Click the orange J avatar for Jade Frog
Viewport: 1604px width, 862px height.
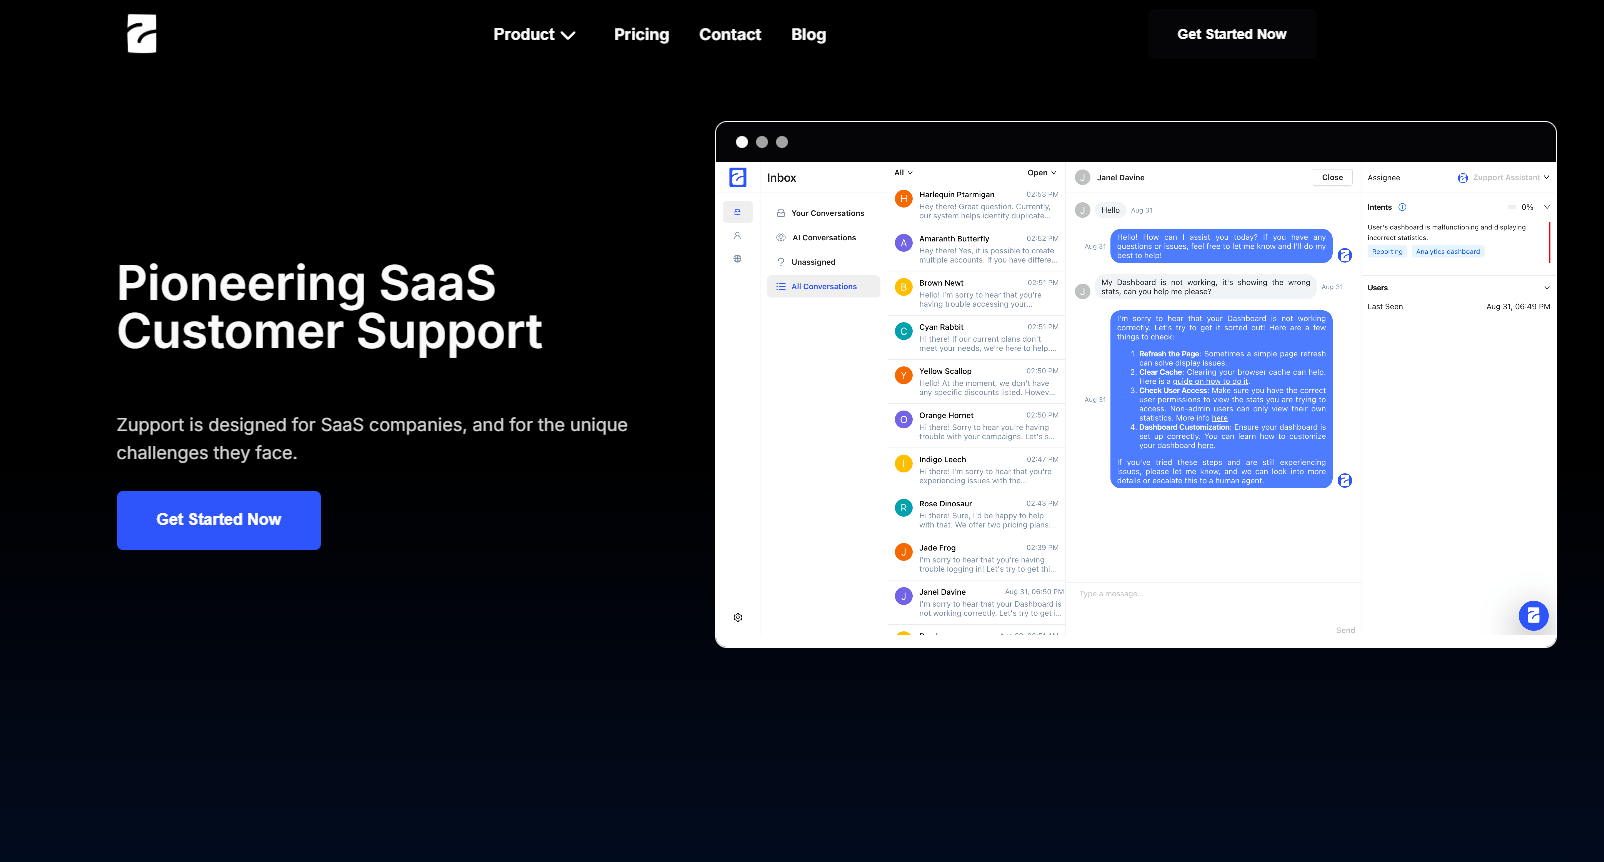903,552
